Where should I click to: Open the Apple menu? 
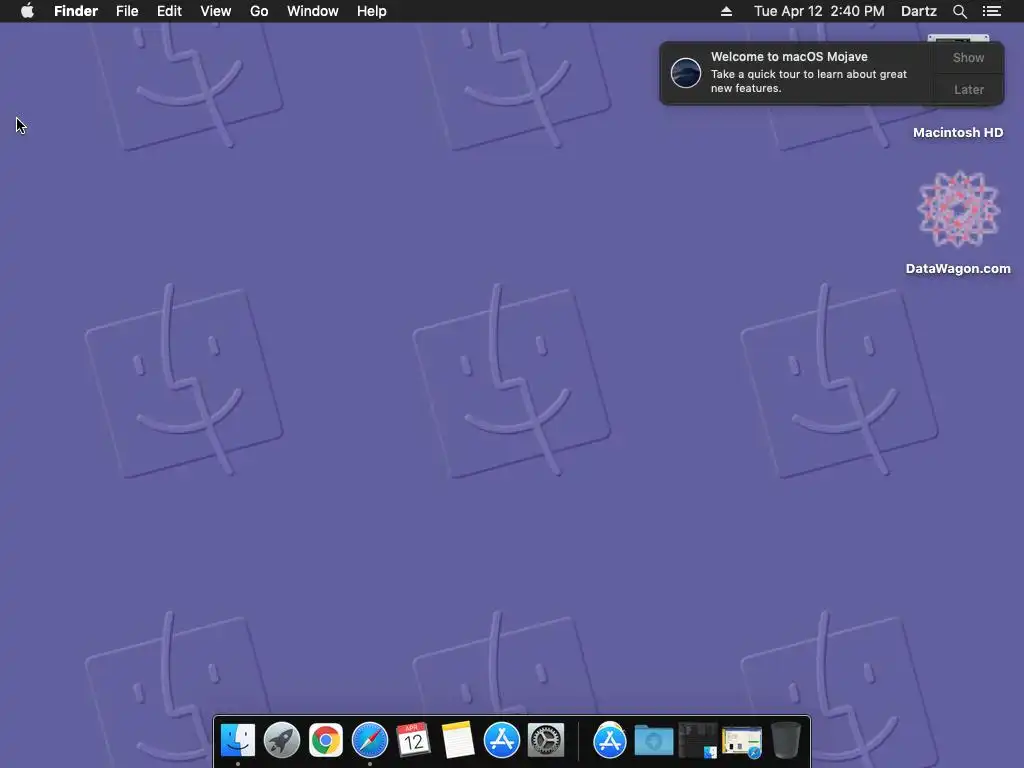27,11
